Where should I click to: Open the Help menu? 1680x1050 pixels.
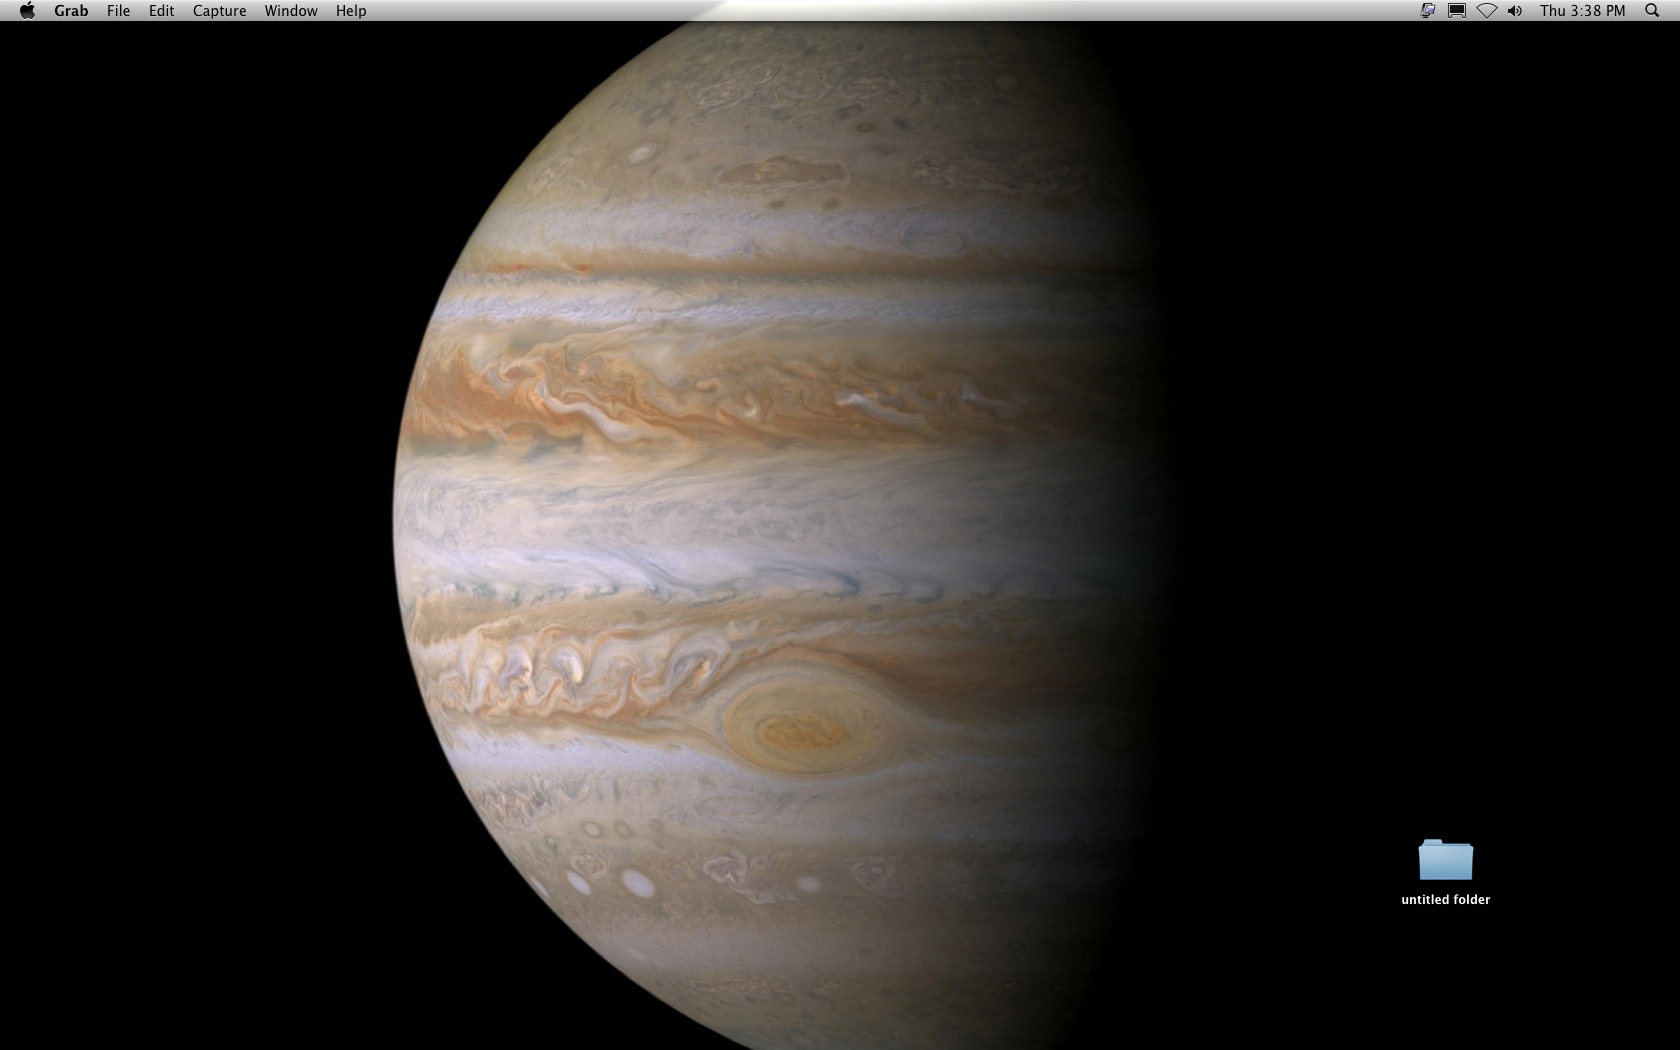click(351, 11)
